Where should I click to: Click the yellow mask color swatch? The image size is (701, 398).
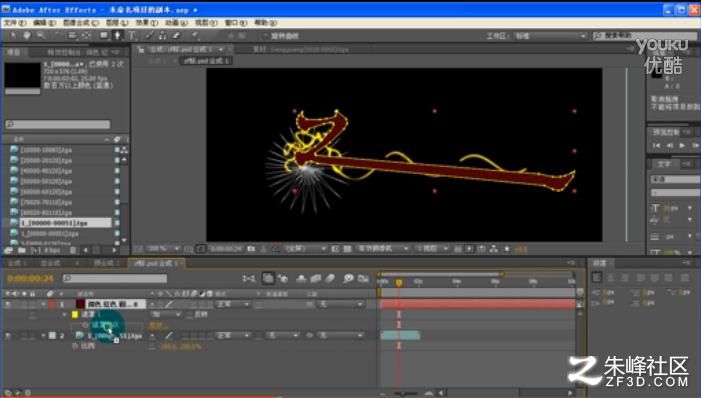pyautogui.click(x=75, y=314)
